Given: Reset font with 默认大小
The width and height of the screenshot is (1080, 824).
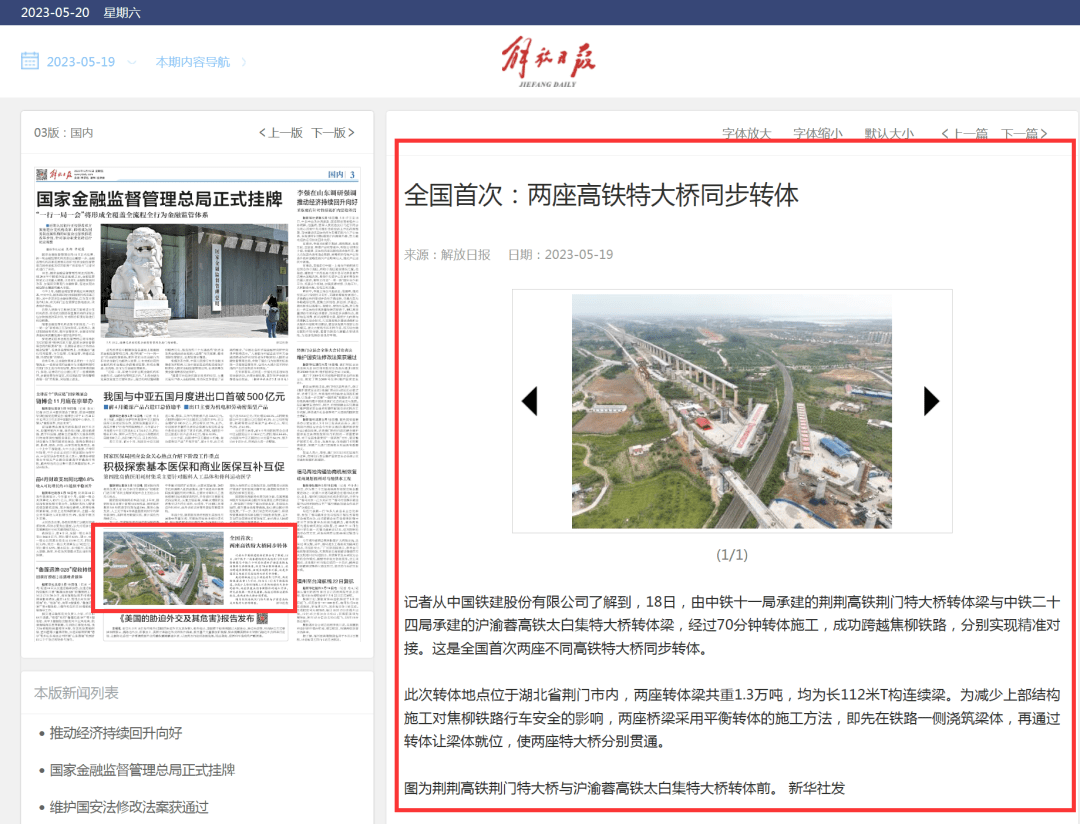Looking at the screenshot, I should click(889, 133).
